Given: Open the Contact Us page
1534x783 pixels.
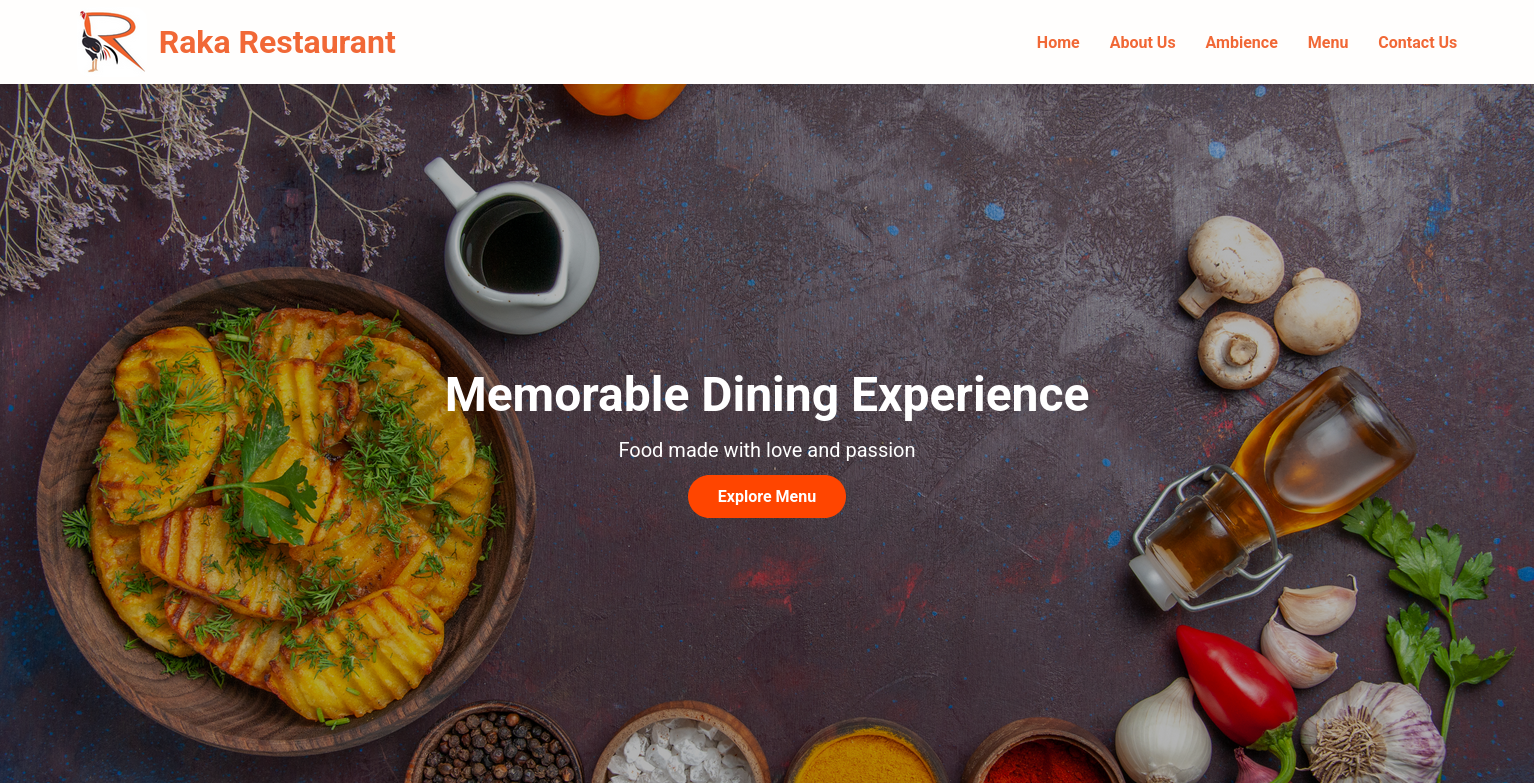Looking at the screenshot, I should point(1417,42).
